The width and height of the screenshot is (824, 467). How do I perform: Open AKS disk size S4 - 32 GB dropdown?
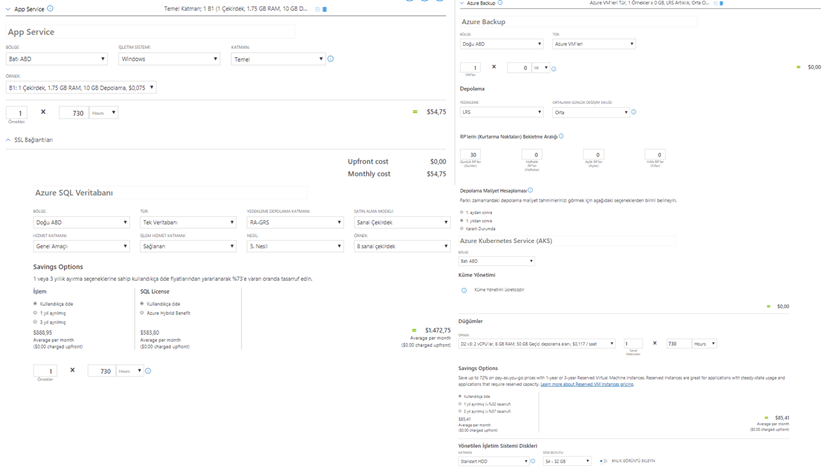pos(567,461)
